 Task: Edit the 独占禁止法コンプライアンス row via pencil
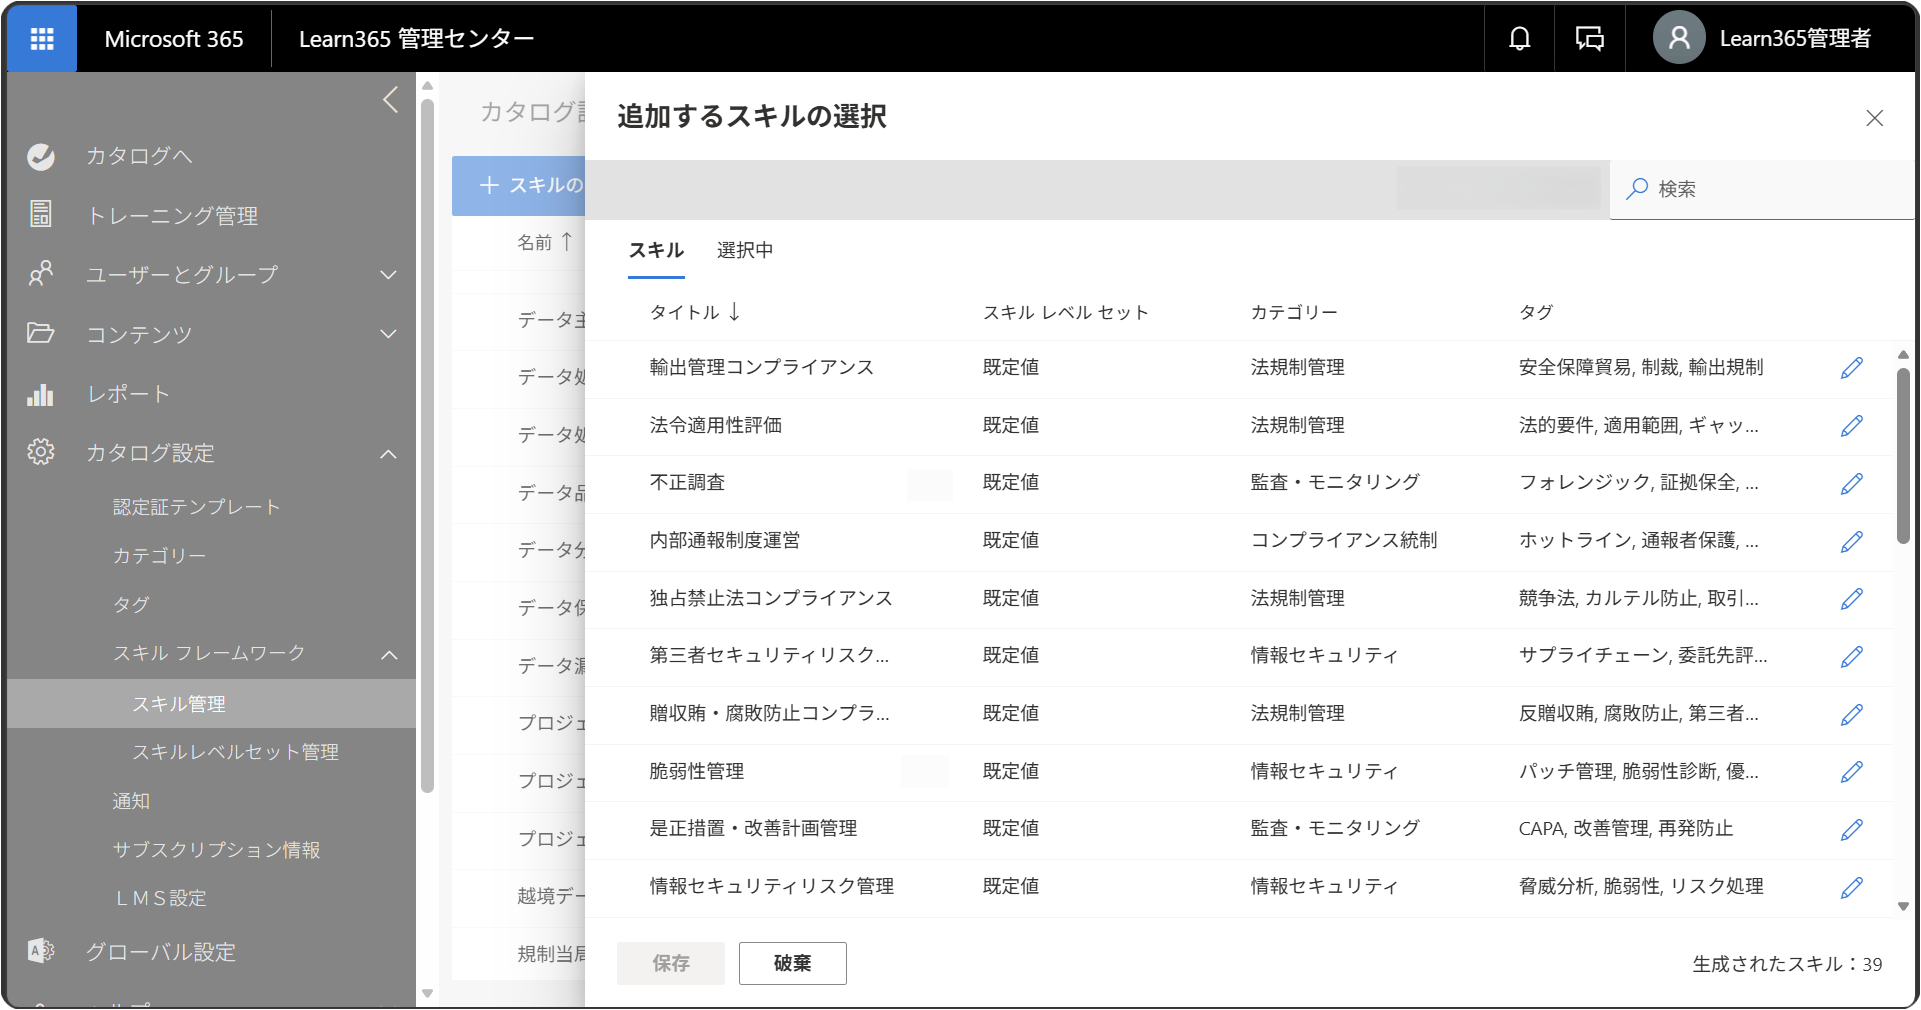[x=1851, y=599]
